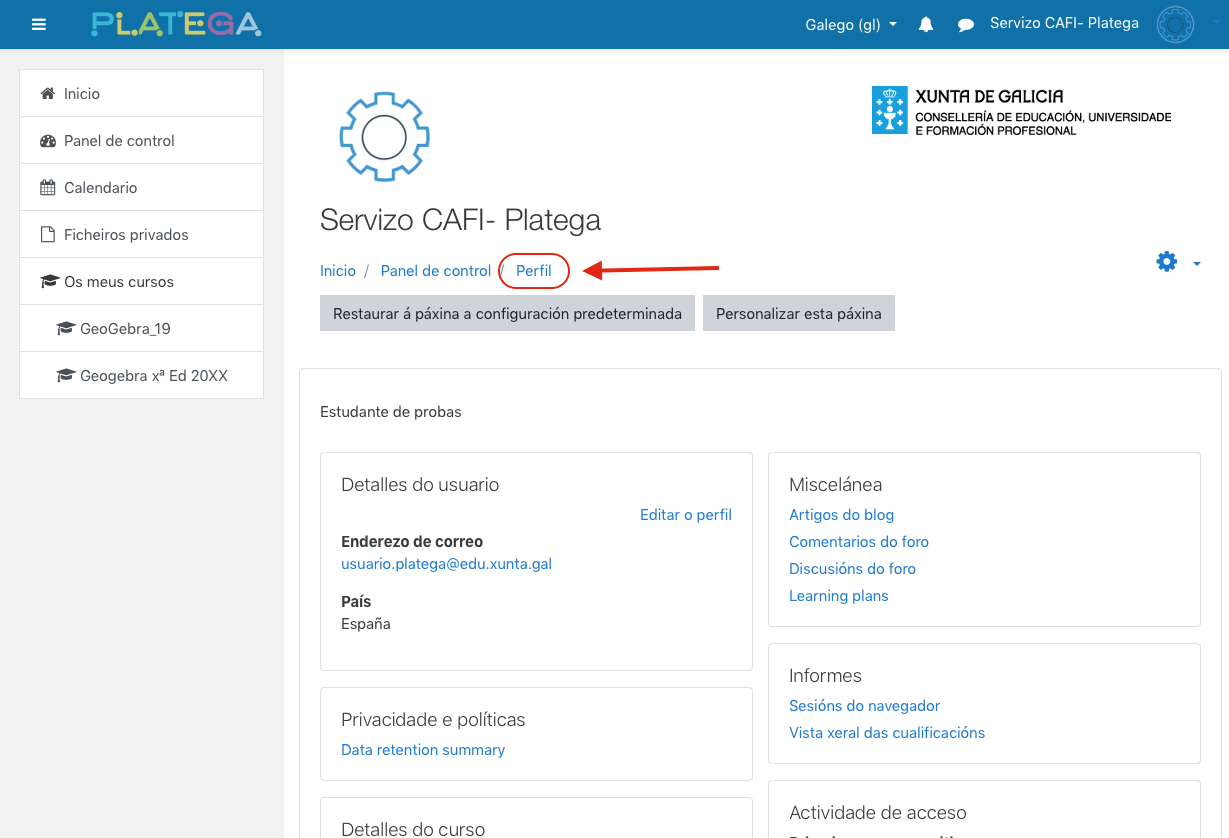Go to Inicio in the sidebar
Screen dimensions: 1229x838
coord(82,94)
